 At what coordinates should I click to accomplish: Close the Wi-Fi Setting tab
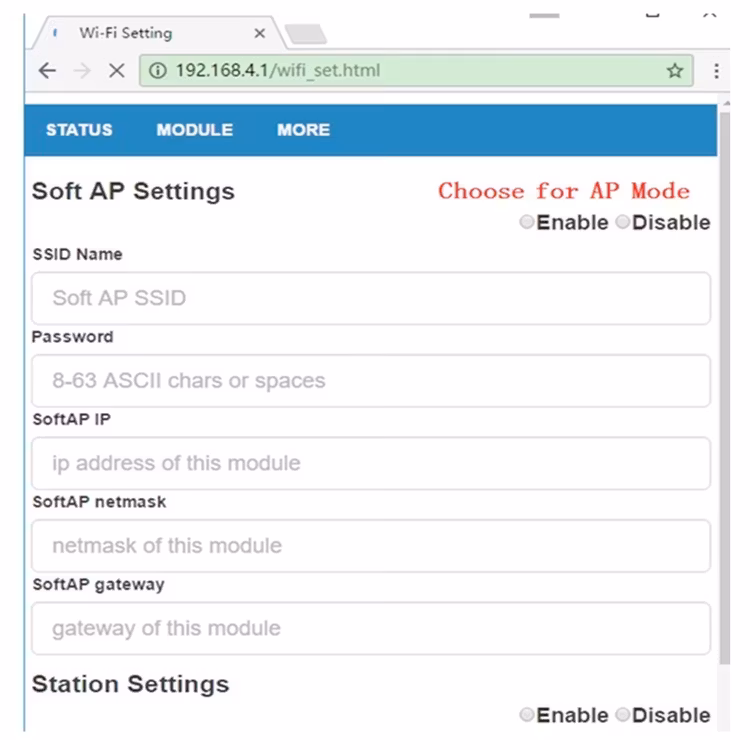point(259,33)
